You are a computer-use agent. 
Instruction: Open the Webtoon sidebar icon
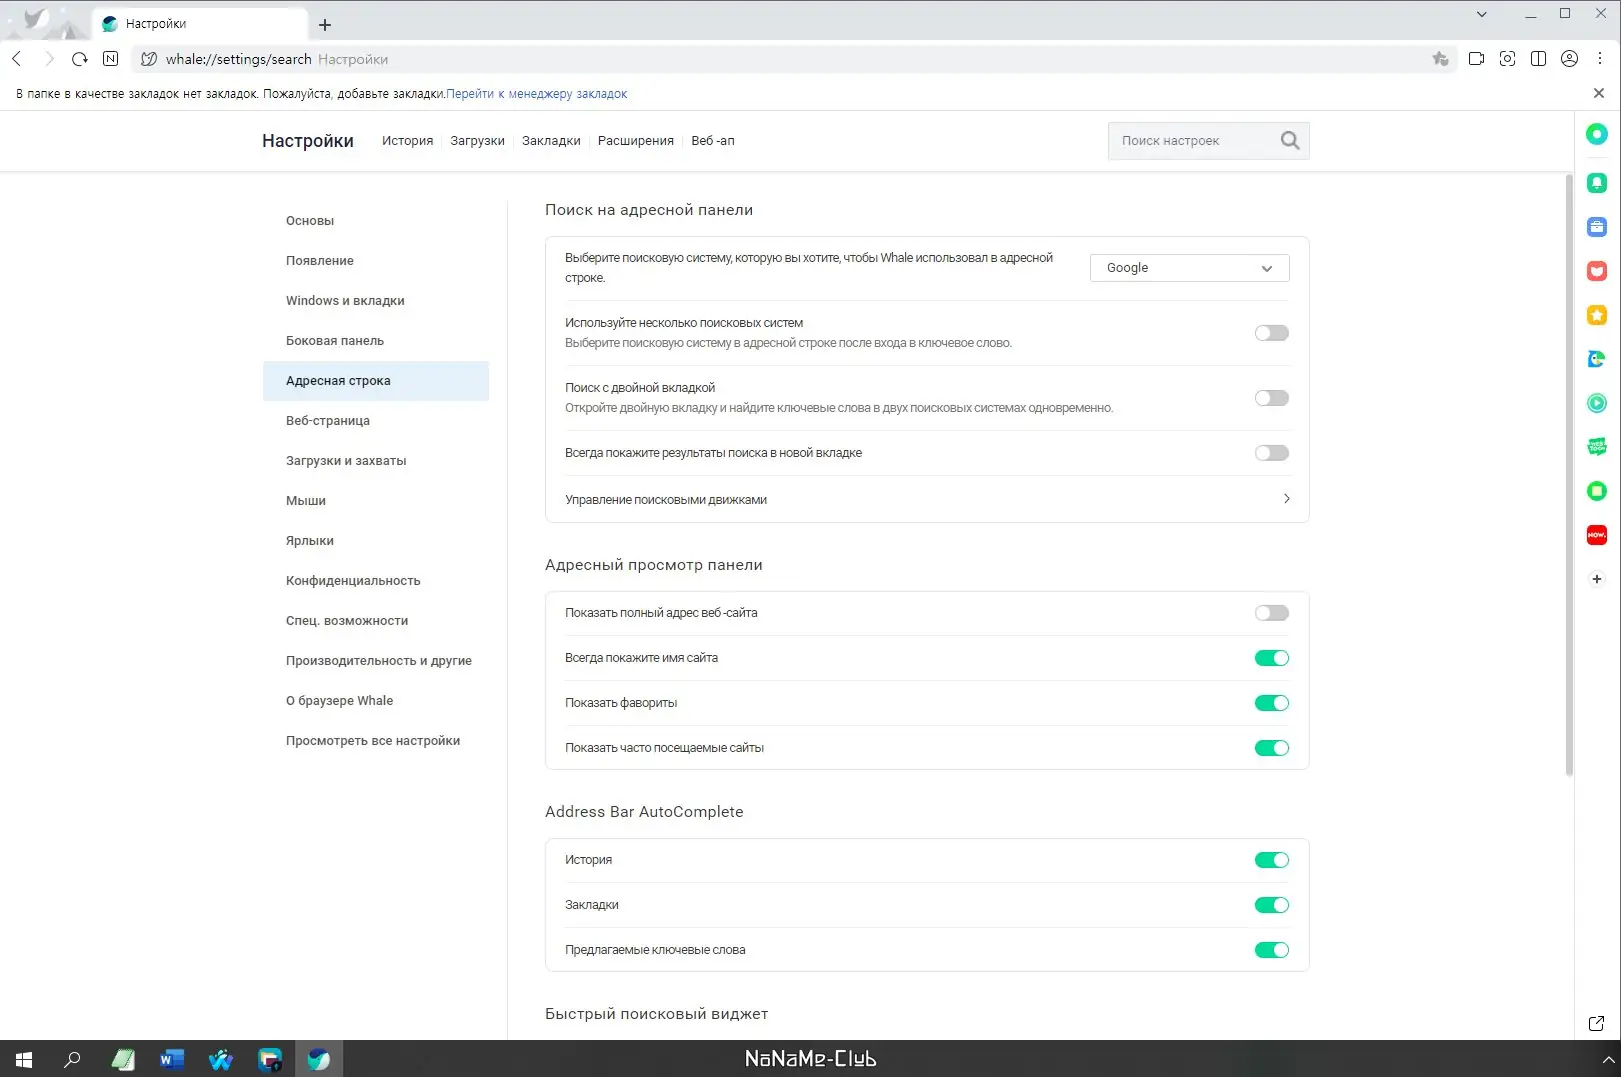point(1597,446)
